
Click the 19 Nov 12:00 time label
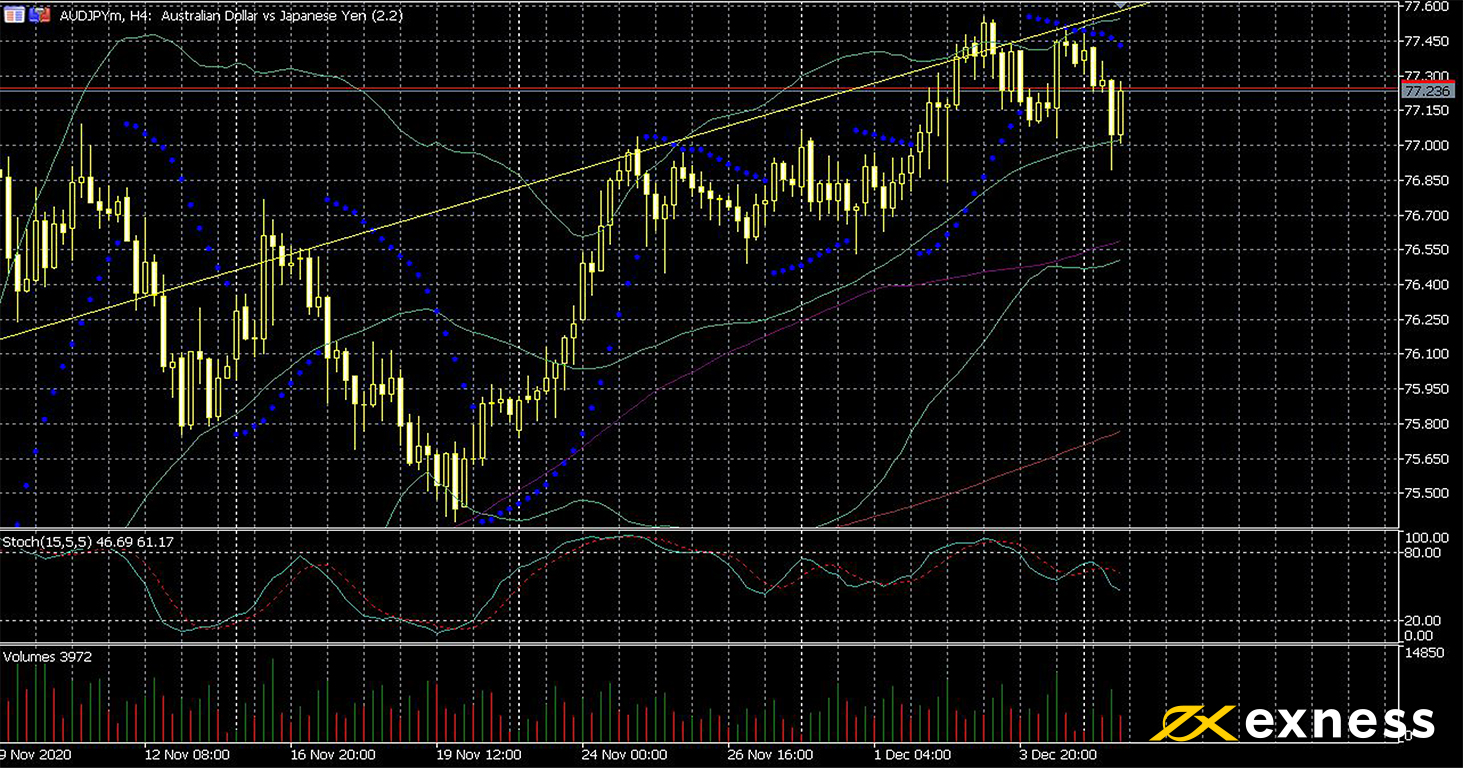click(x=478, y=754)
